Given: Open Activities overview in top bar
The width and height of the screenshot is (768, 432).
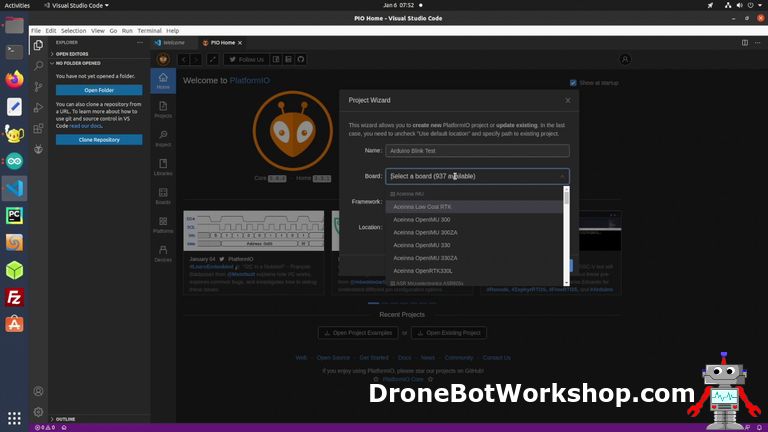Looking at the screenshot, I should click(x=17, y=5).
